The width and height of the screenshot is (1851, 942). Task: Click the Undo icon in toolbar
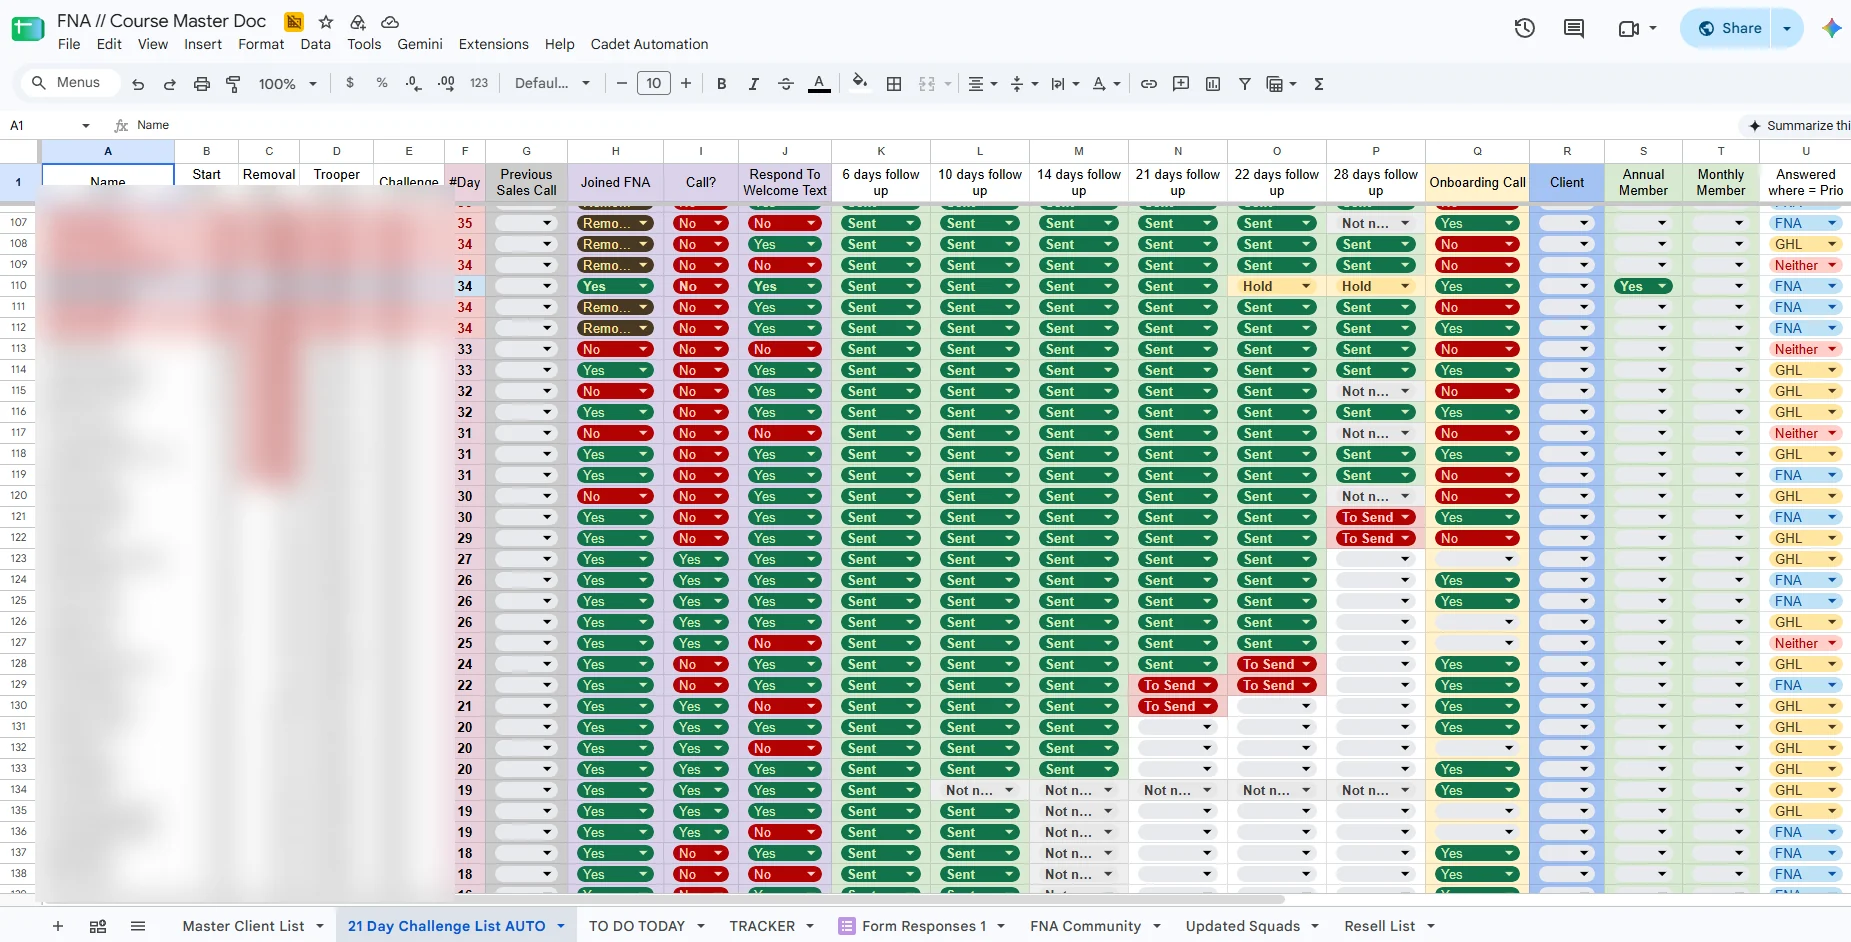click(138, 84)
